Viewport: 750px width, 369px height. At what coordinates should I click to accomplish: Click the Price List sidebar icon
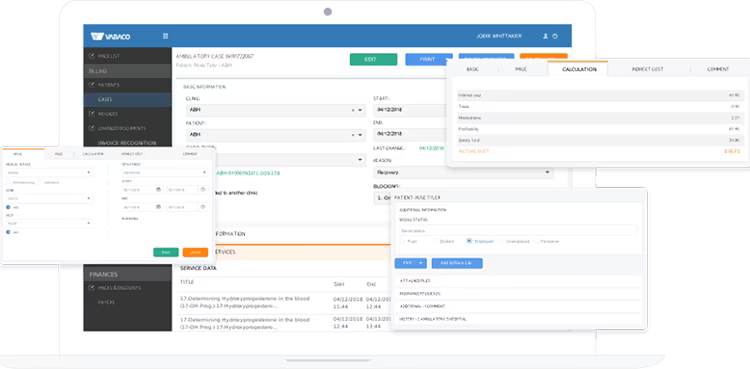point(91,56)
